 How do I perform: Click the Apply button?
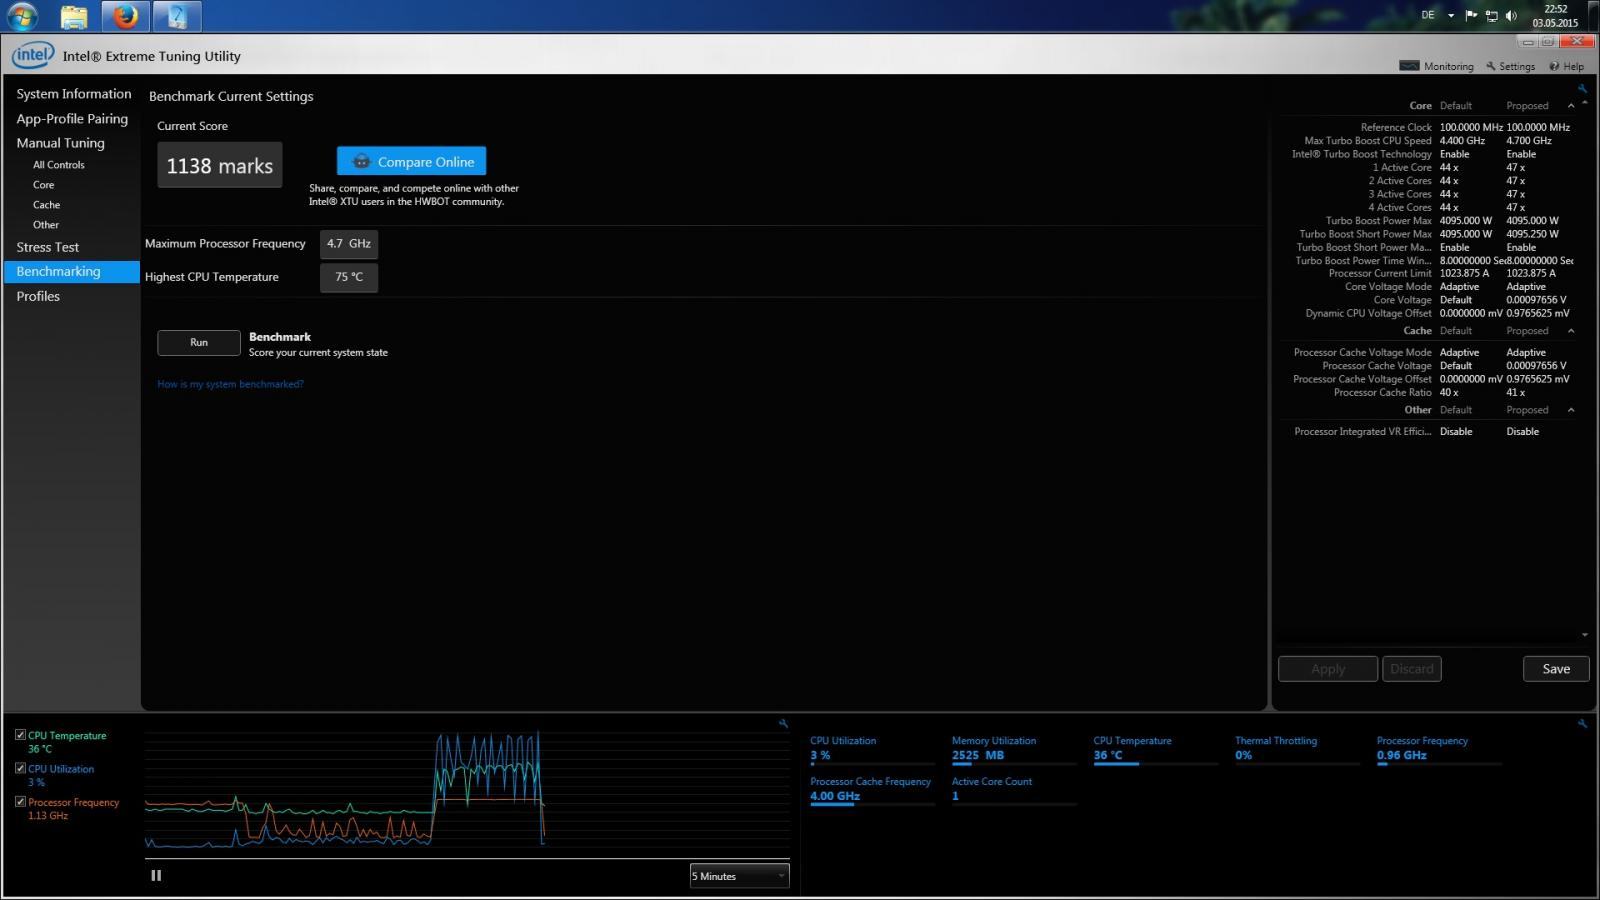click(x=1328, y=669)
